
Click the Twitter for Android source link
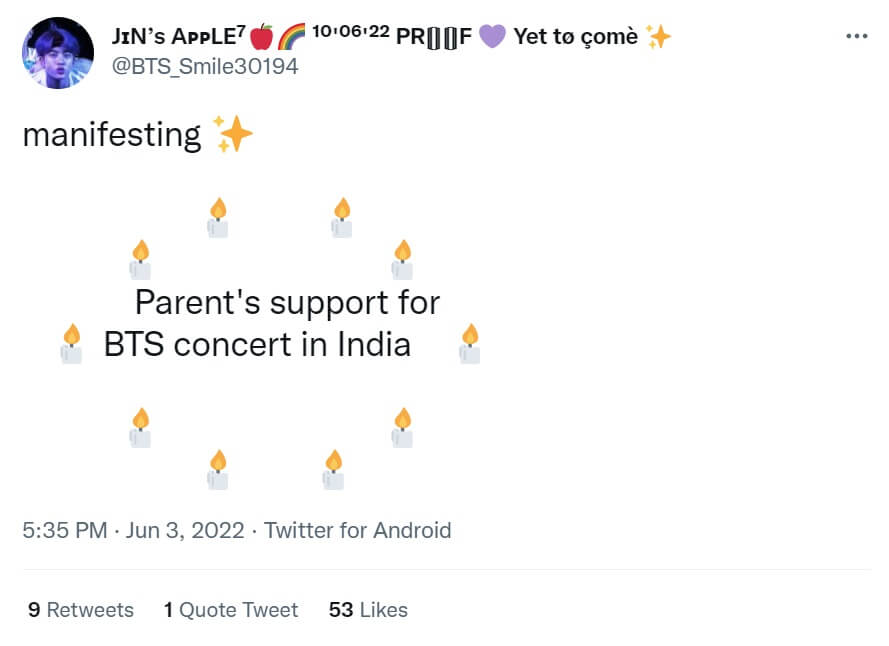tap(357, 530)
